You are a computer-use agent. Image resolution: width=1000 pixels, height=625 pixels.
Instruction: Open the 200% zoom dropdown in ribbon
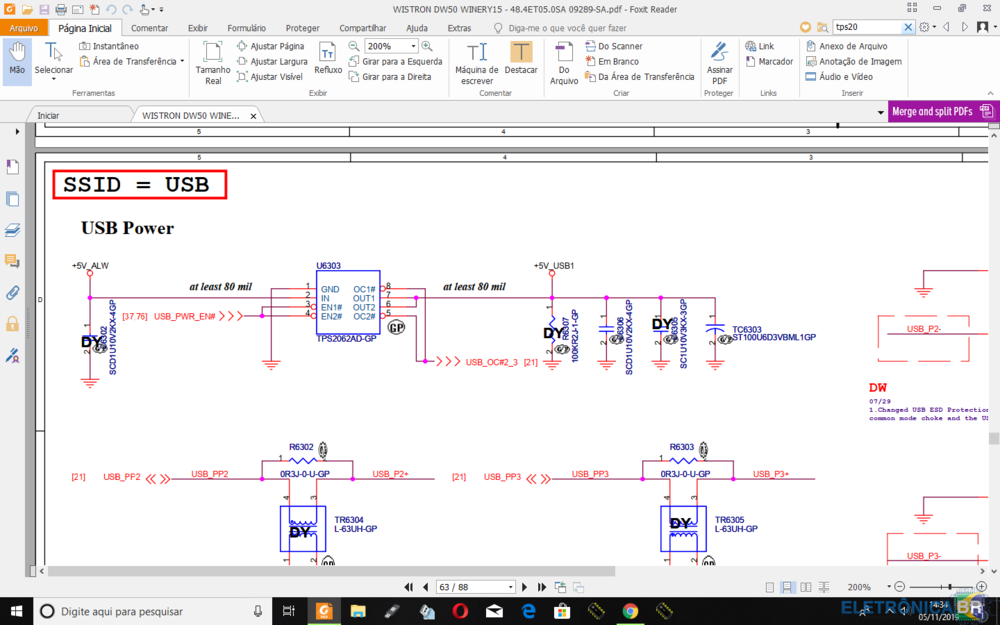(x=414, y=47)
